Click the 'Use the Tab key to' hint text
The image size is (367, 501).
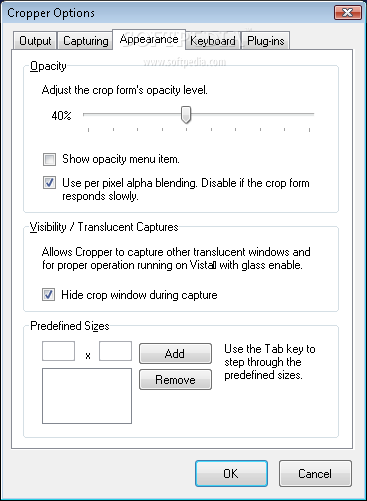pyautogui.click(x=270, y=349)
